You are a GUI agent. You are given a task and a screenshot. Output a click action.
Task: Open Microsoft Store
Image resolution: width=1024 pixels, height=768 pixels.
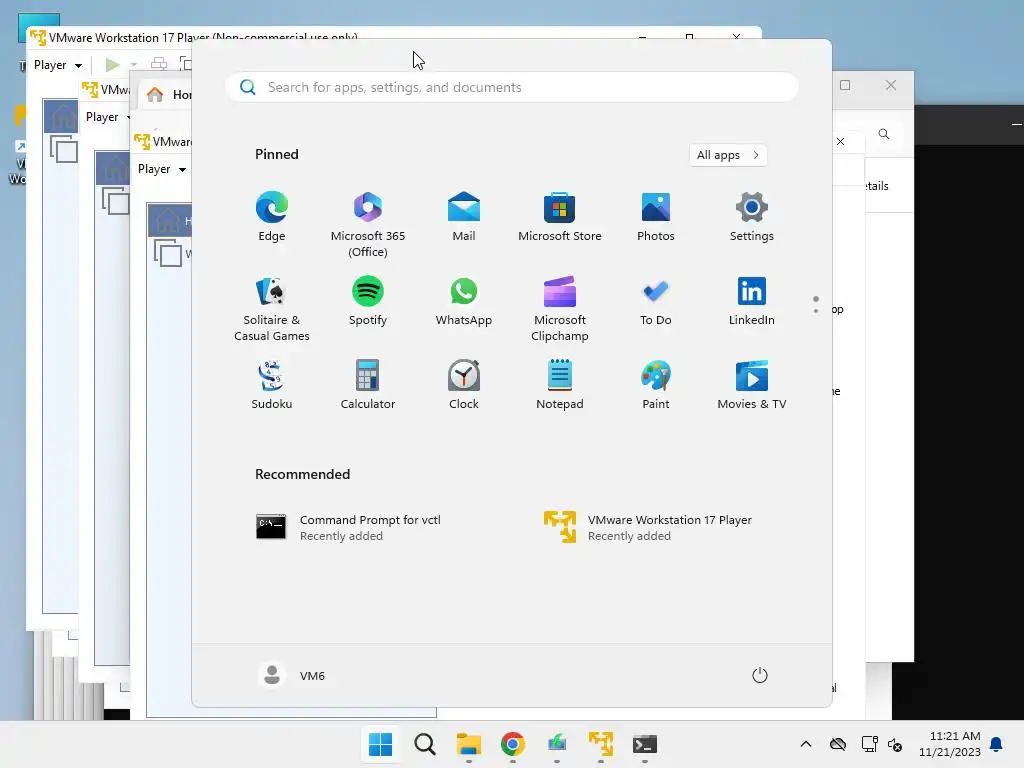[x=560, y=217]
